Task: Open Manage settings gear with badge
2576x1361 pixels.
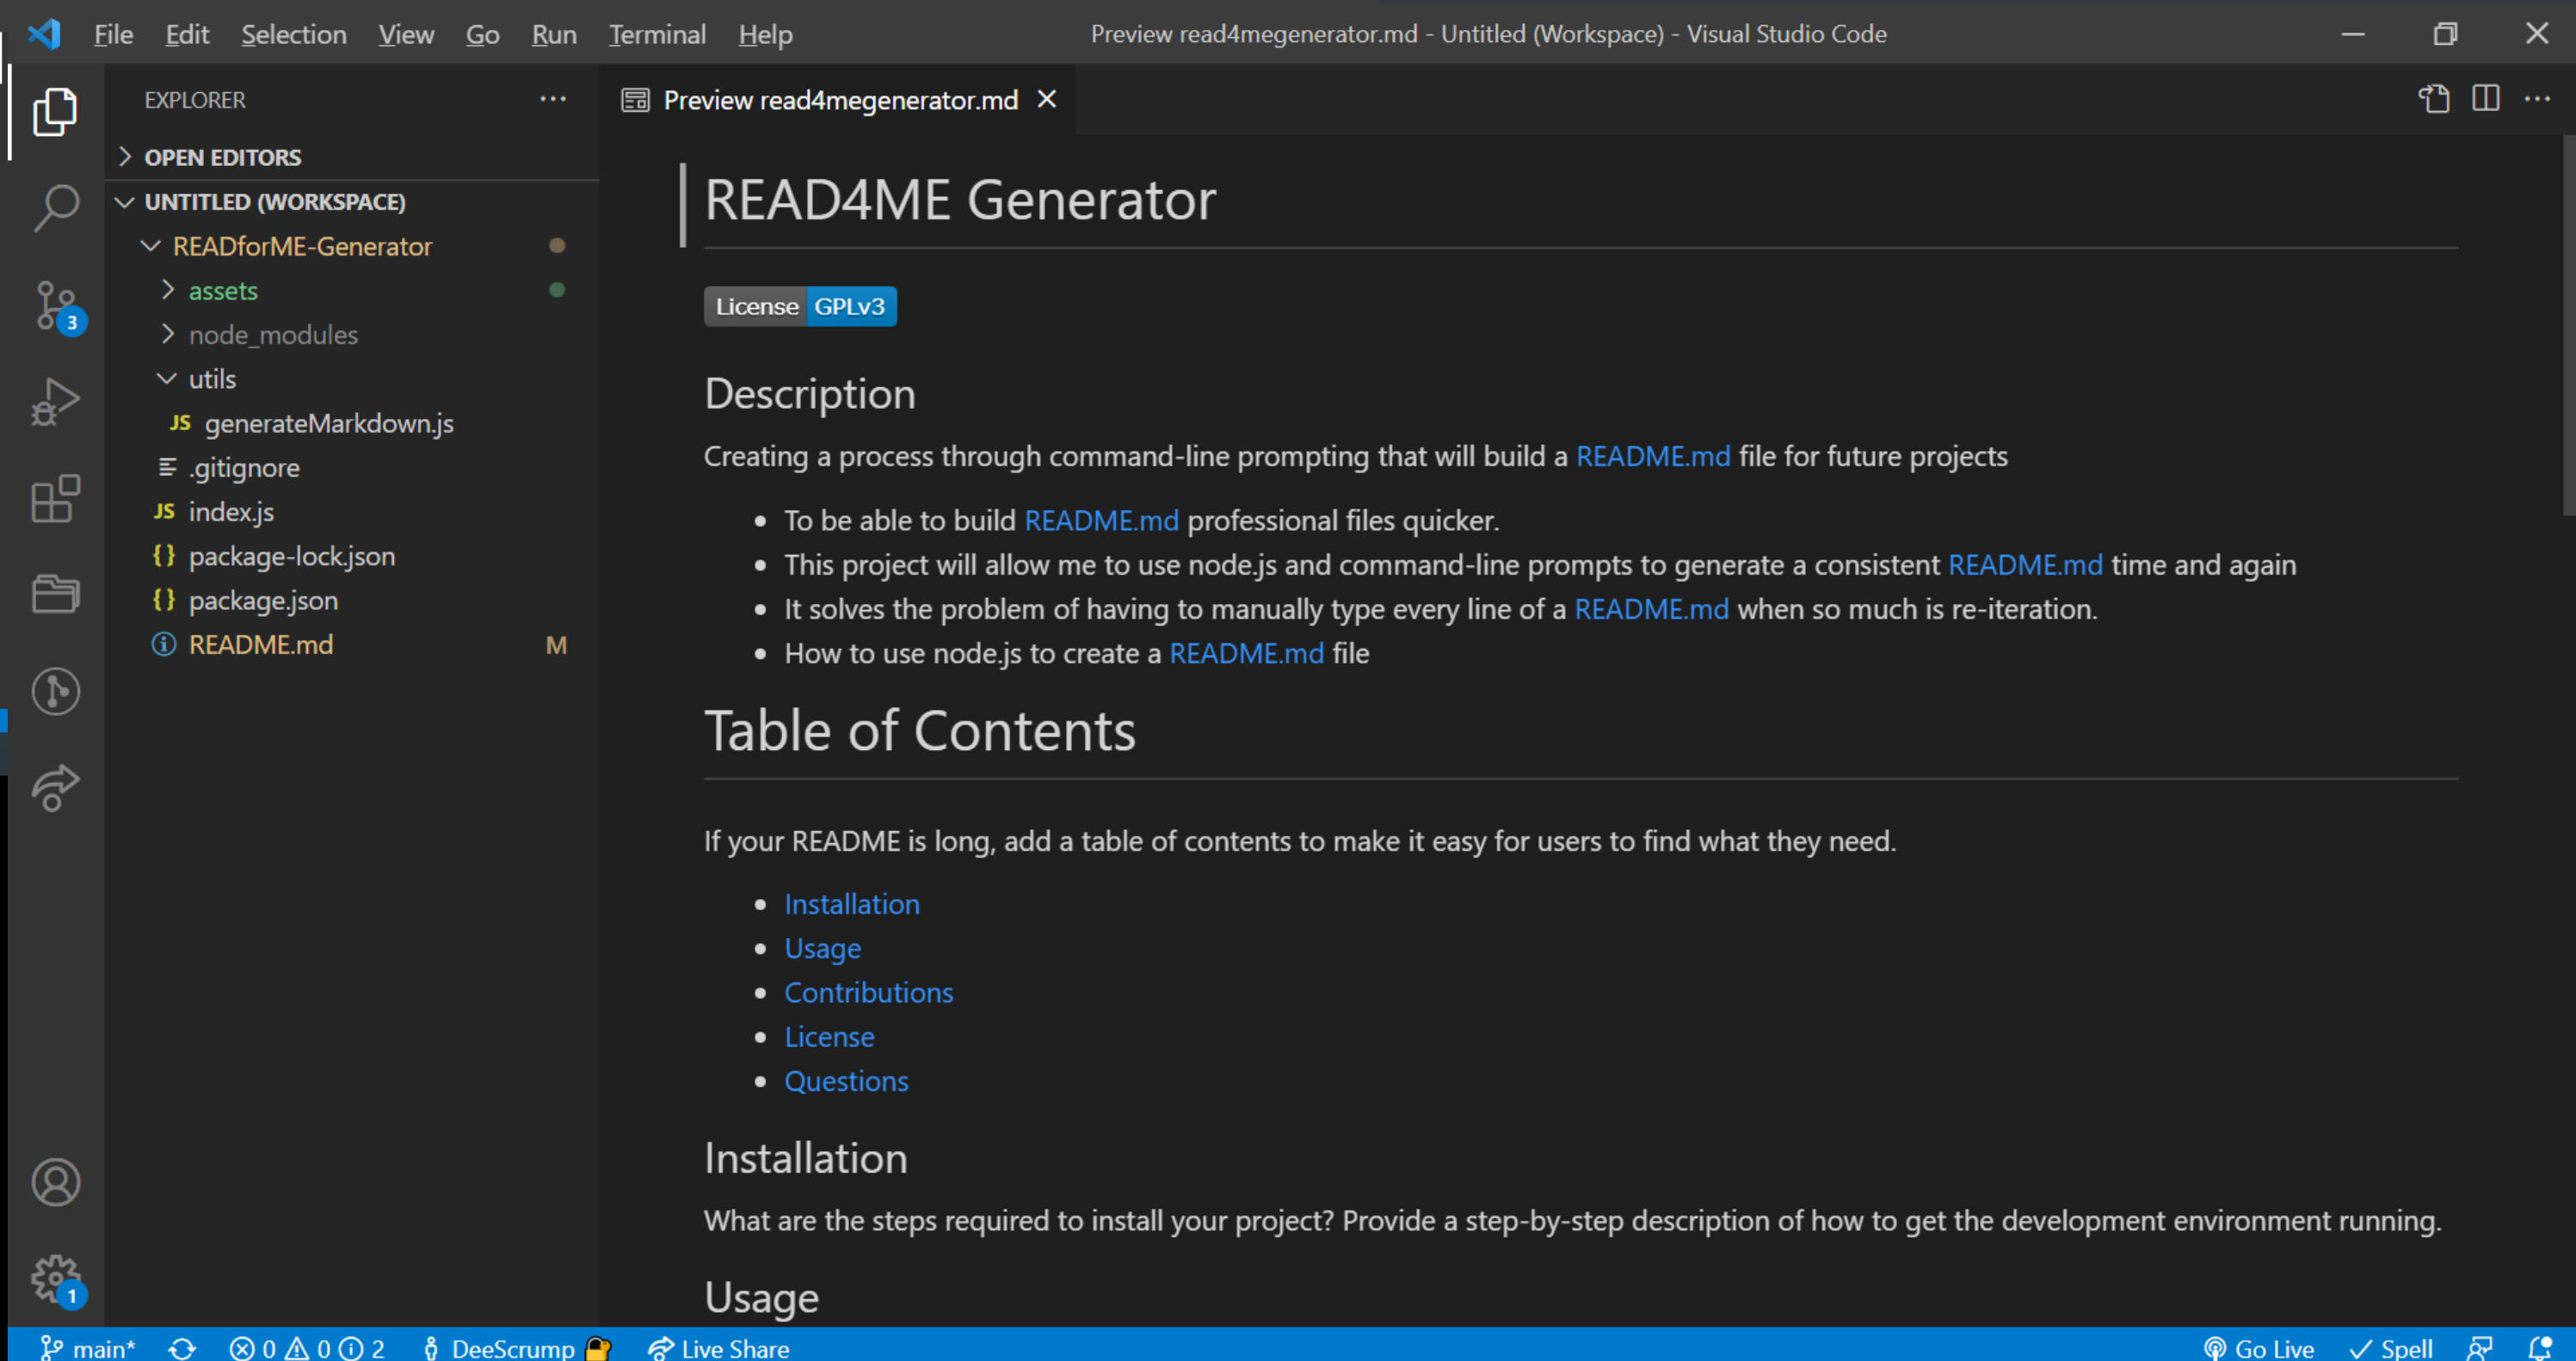Action: [55, 1277]
